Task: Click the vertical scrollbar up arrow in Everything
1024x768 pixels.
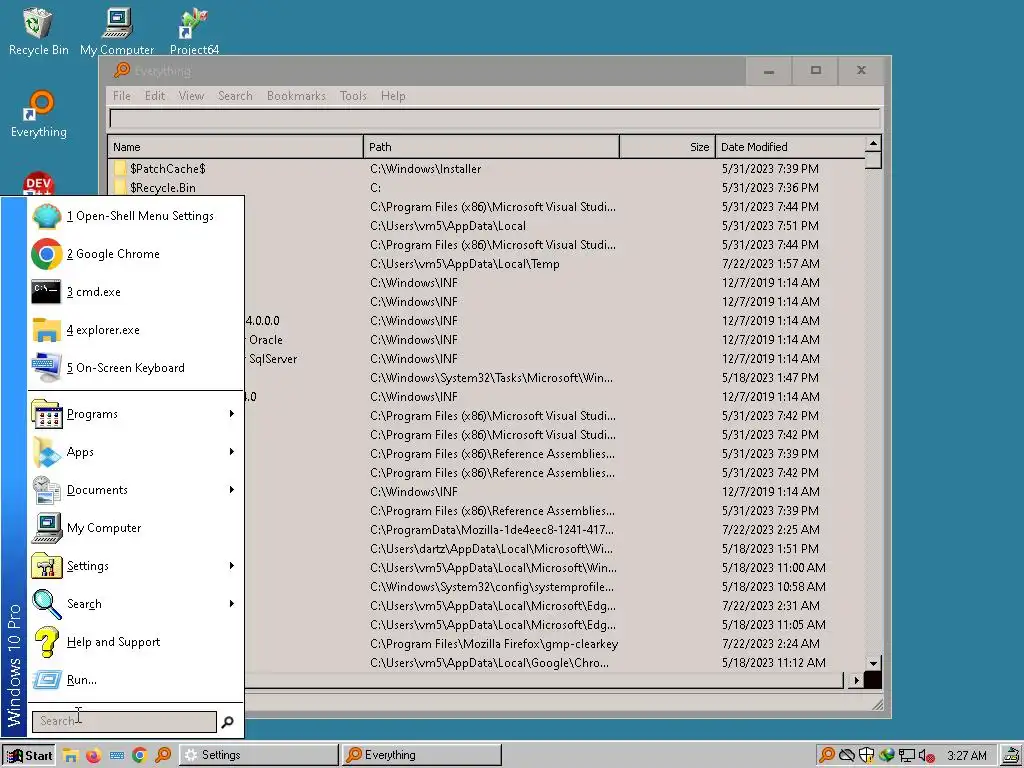Action: coord(873,143)
